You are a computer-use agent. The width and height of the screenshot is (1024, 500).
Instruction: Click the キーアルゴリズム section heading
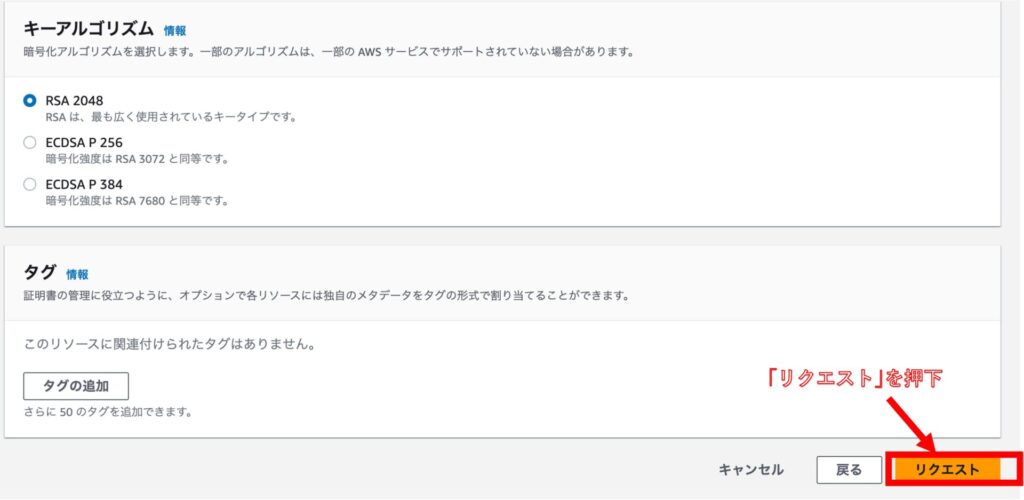(89, 29)
